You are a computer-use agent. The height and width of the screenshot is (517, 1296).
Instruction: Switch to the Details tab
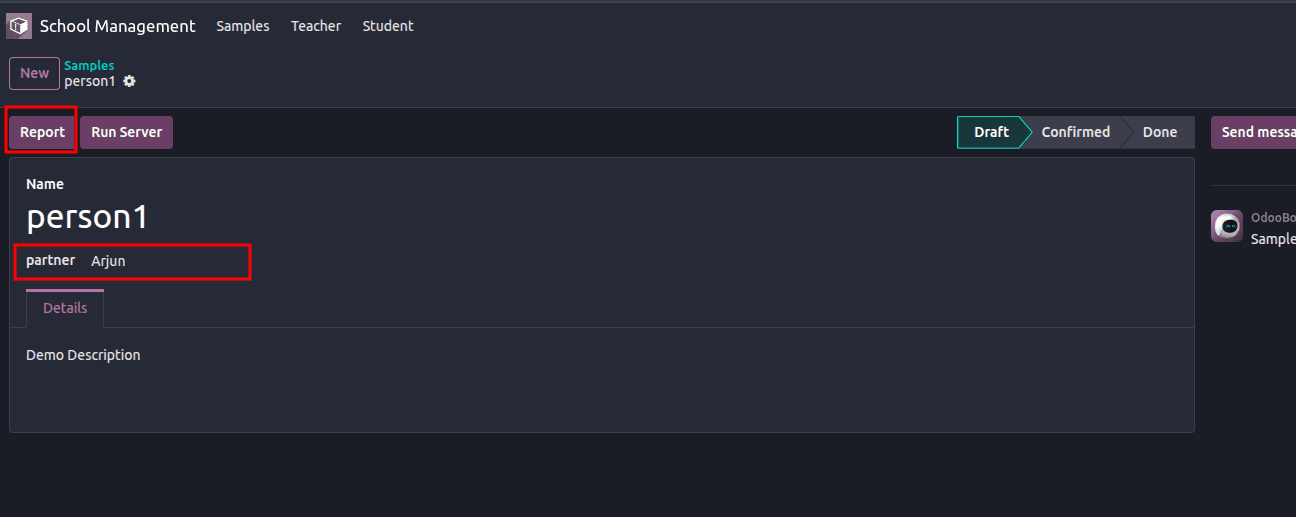coord(65,308)
